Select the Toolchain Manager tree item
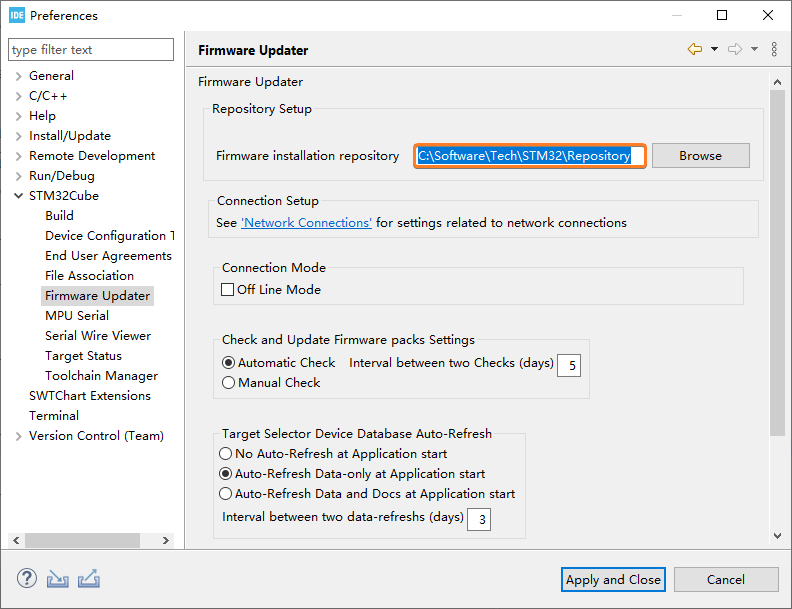792x609 pixels. (x=102, y=376)
